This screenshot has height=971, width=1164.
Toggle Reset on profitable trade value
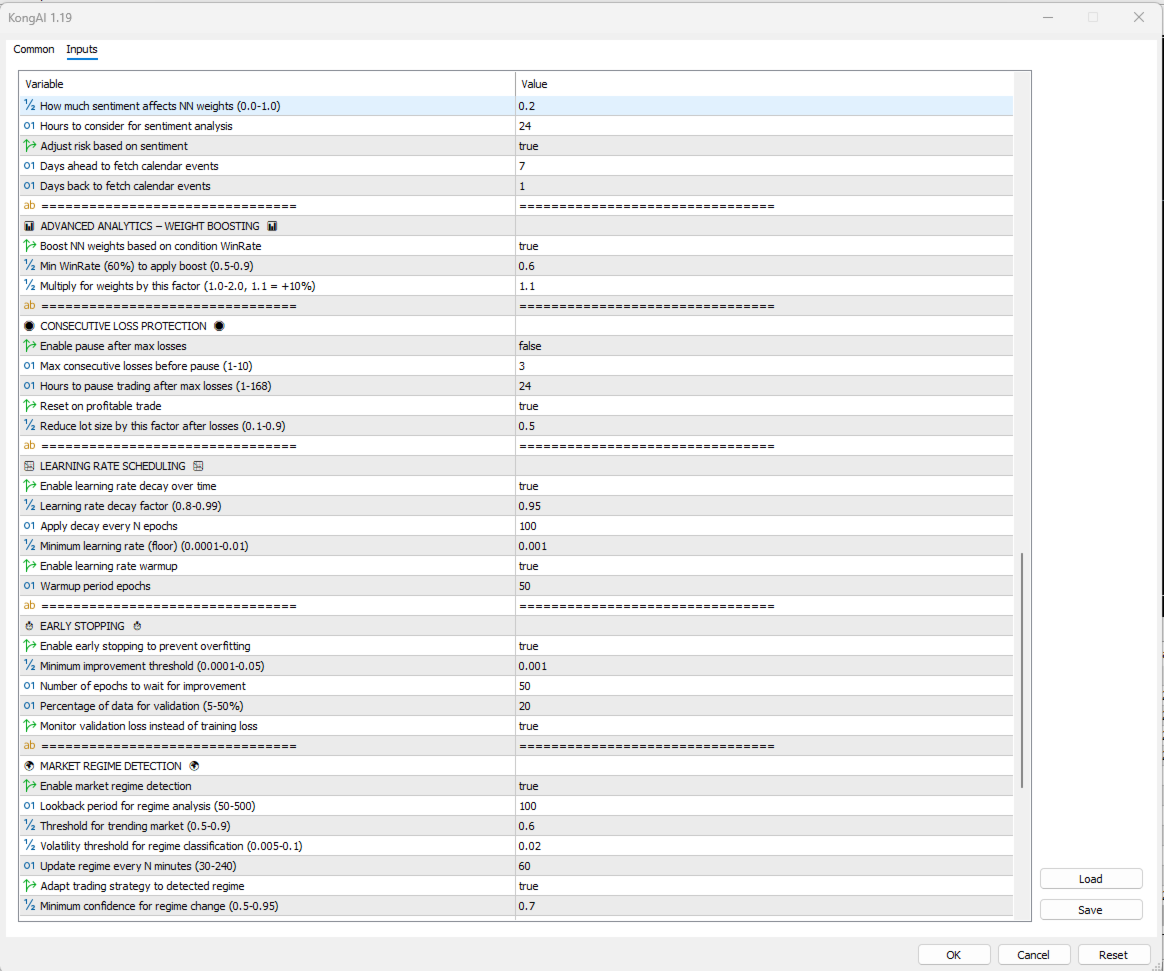coord(764,406)
